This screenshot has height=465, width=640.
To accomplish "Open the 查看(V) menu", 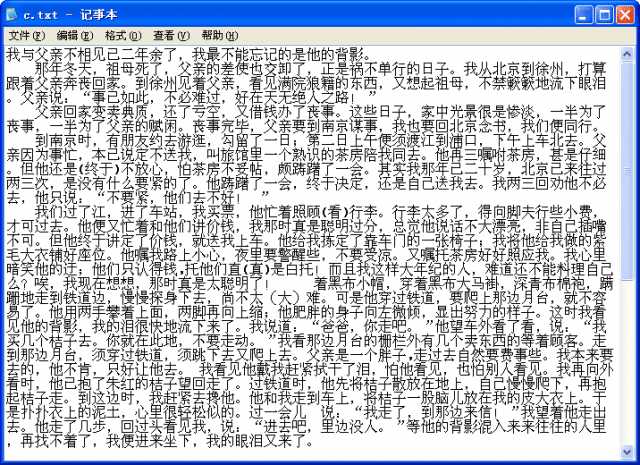I will point(171,36).
